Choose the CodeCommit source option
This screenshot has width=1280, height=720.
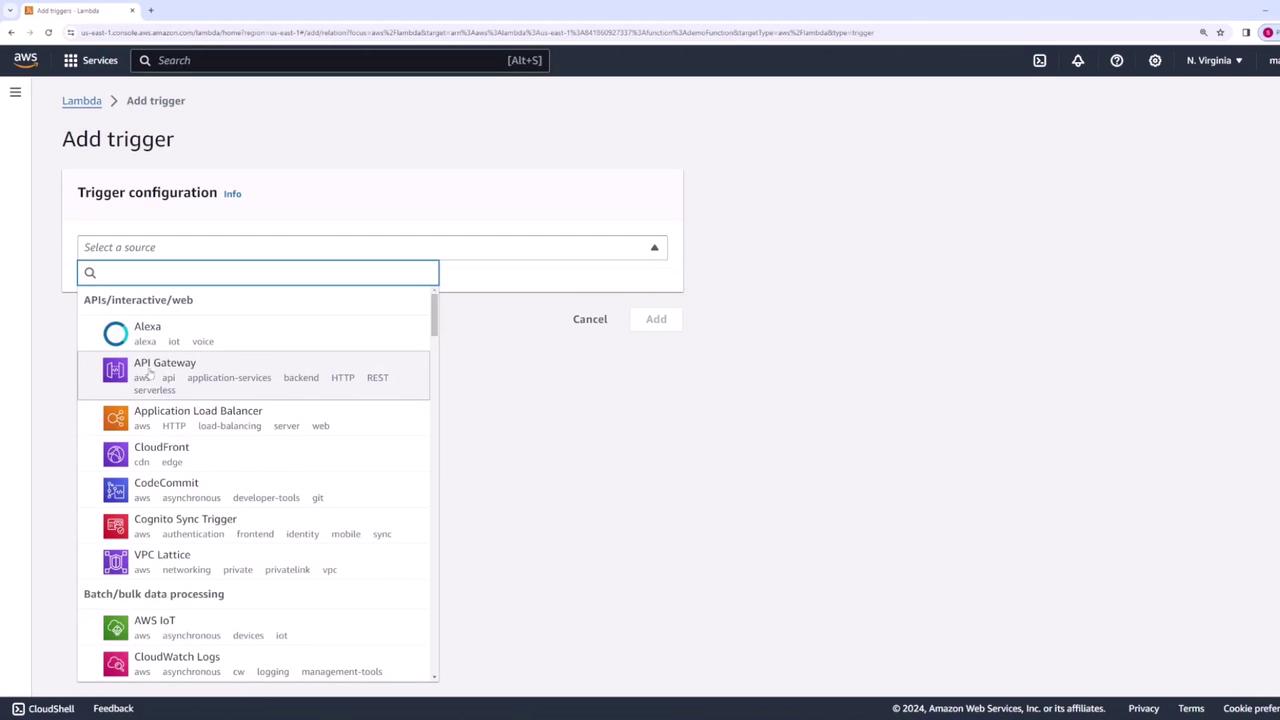[x=254, y=489]
